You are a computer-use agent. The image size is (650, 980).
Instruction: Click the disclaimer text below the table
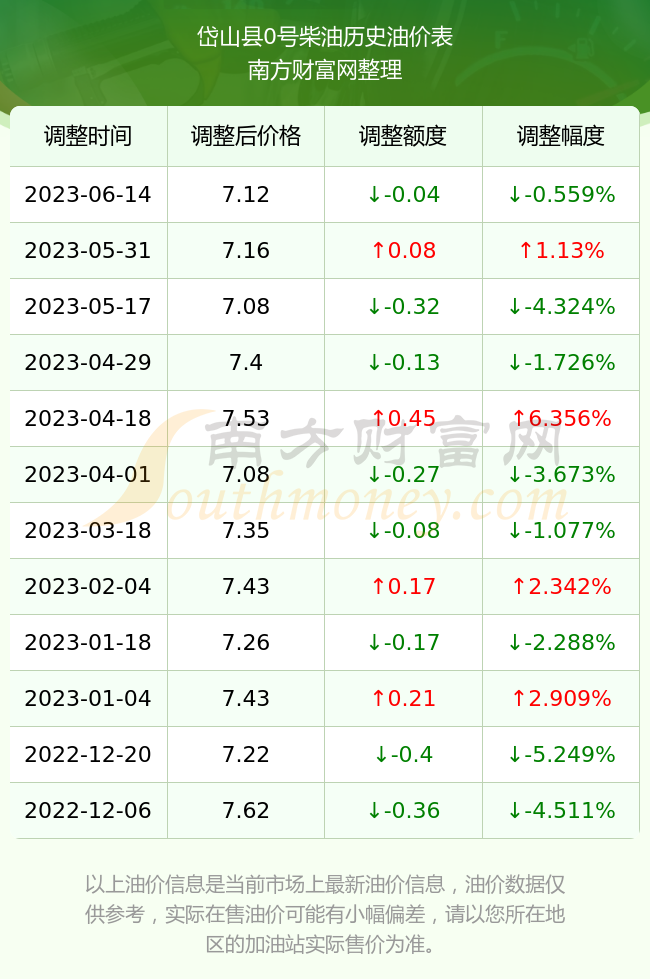point(325,914)
